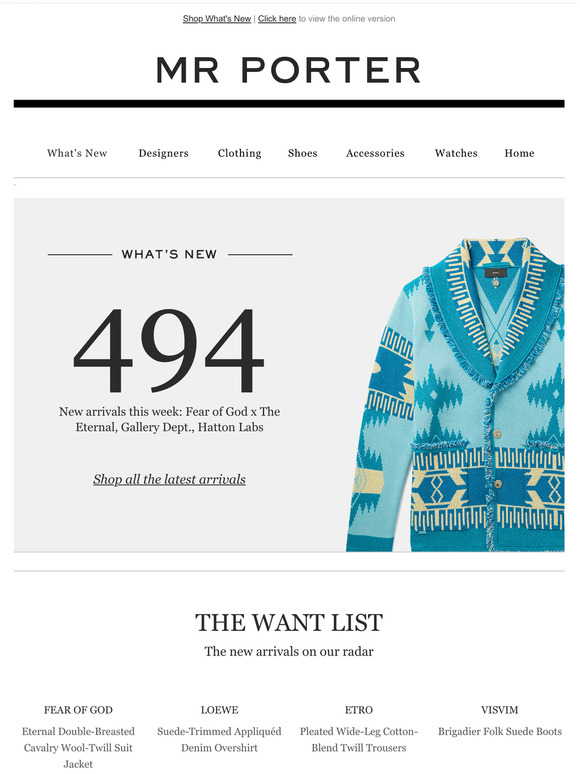Select the WHAT'S NEW banner heading

169,254
